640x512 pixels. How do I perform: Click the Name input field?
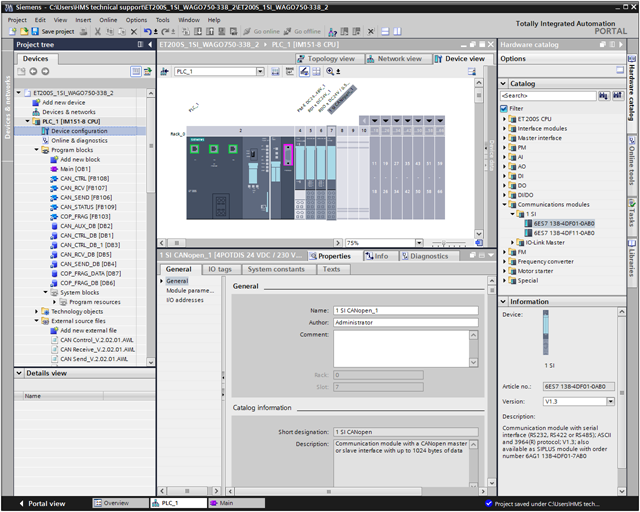click(x=406, y=311)
